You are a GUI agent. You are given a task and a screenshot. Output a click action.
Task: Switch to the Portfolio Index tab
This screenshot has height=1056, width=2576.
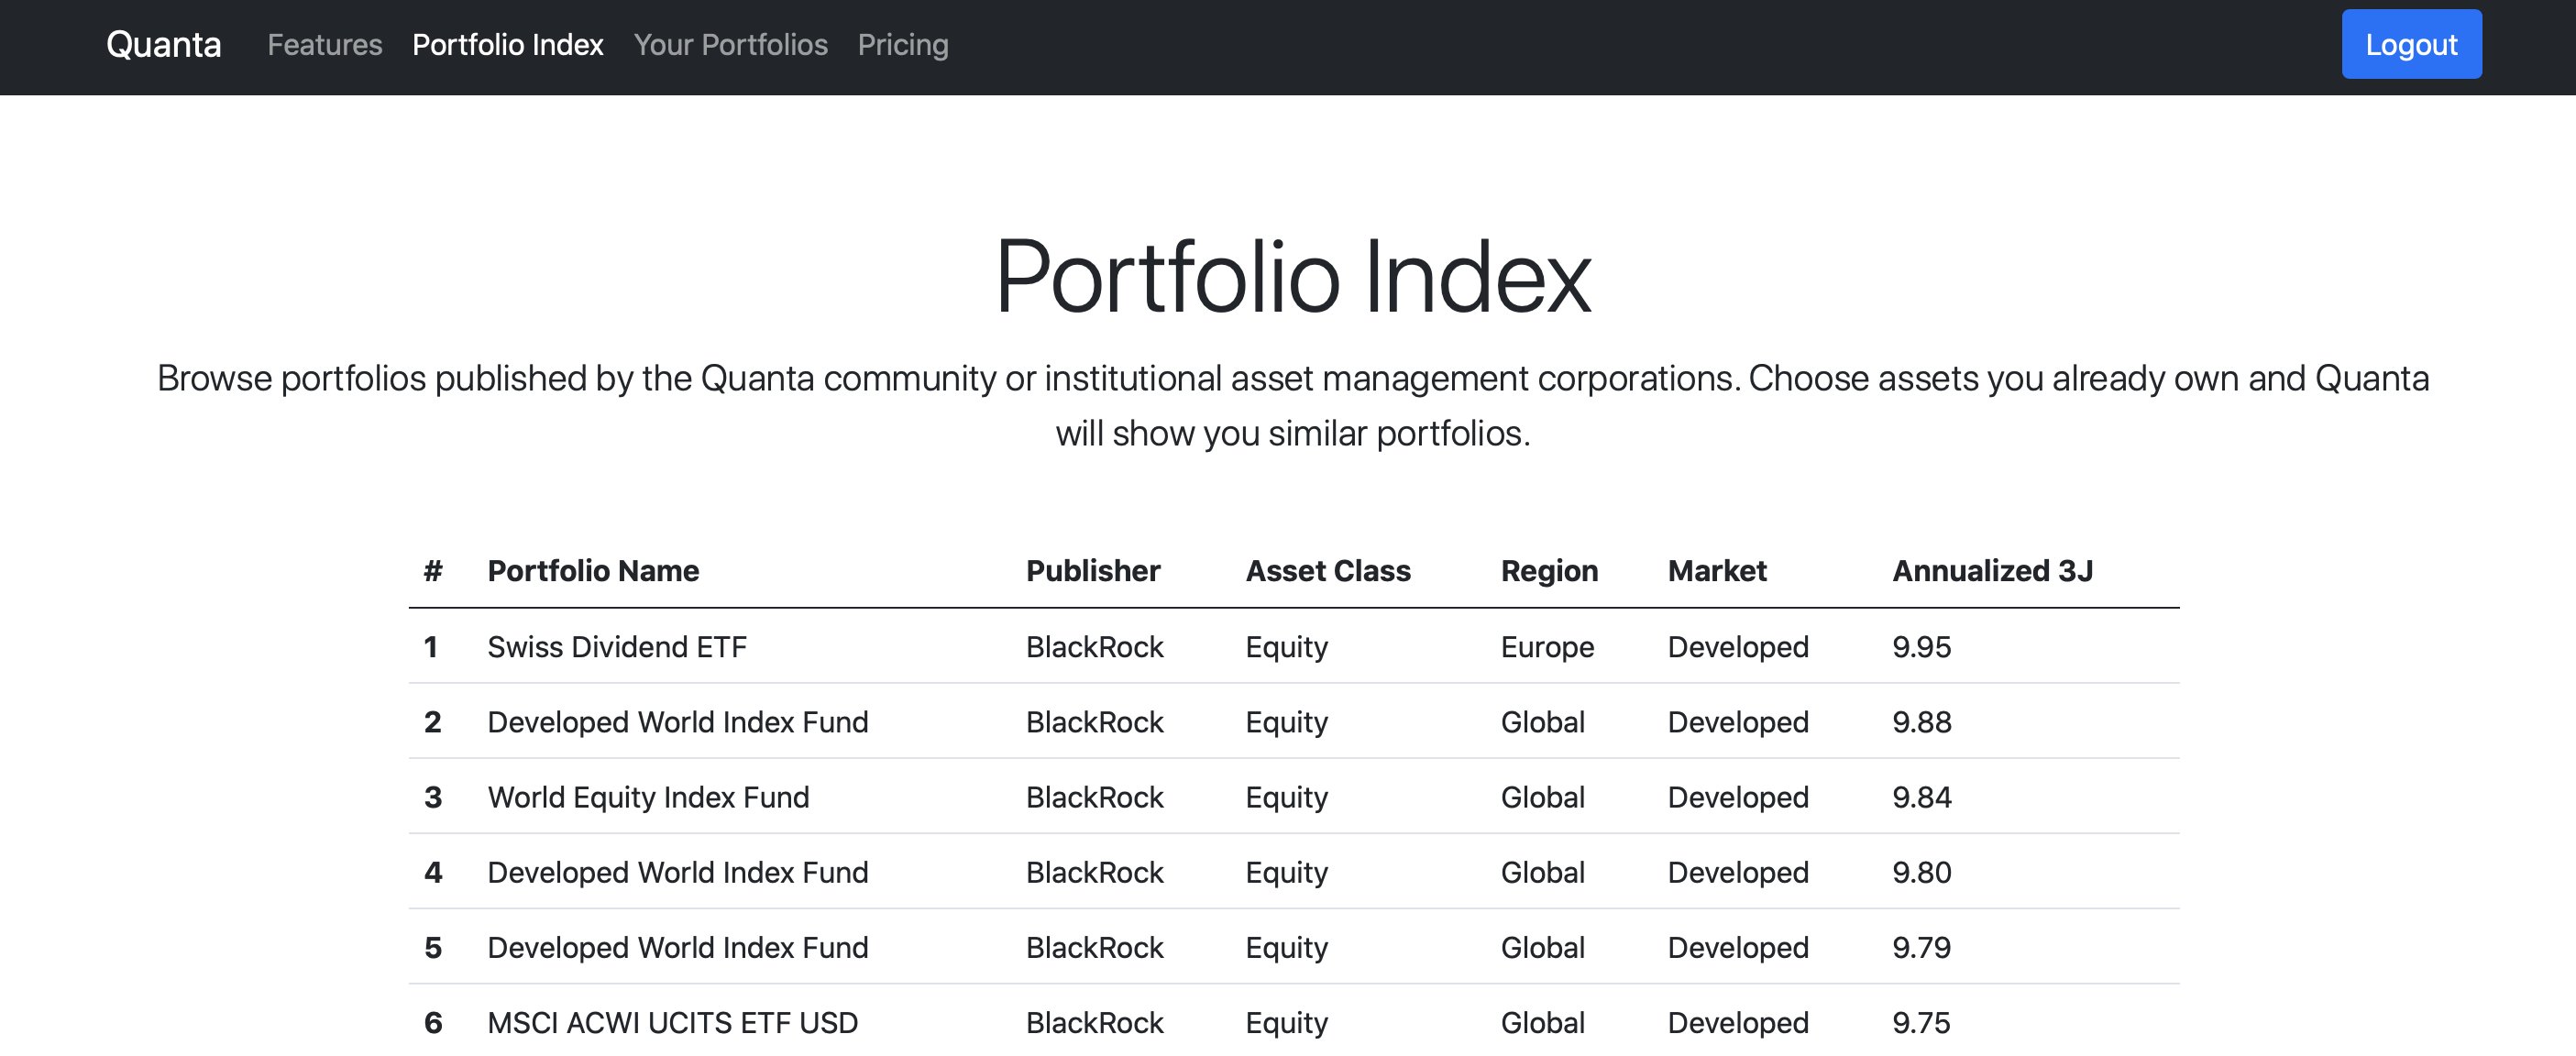tap(508, 45)
